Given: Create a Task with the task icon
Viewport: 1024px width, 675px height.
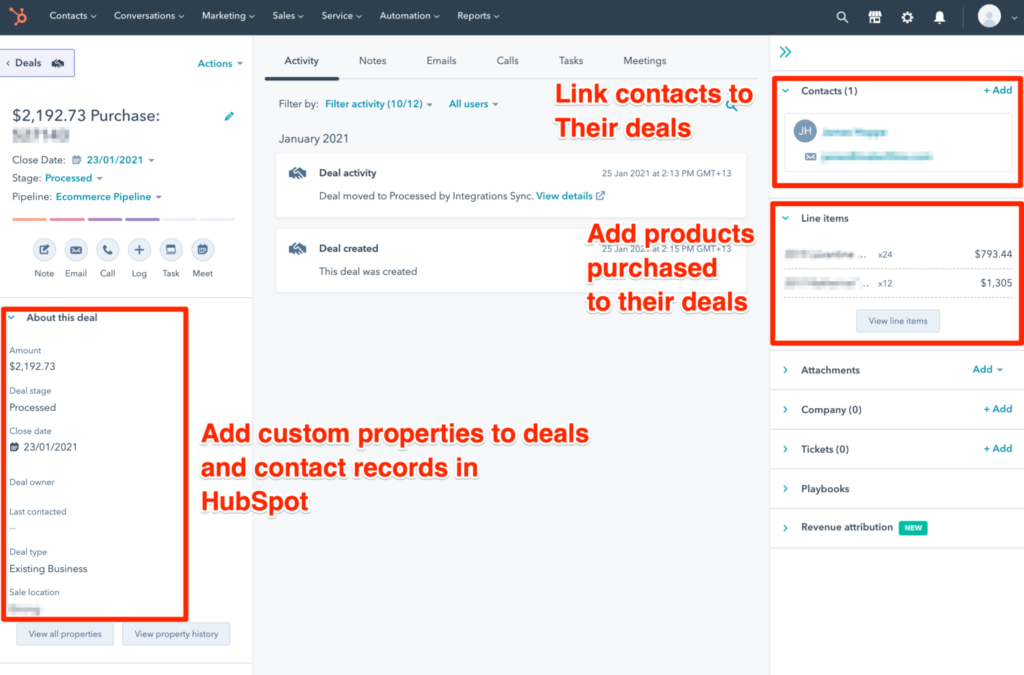Looking at the screenshot, I should coord(170,249).
